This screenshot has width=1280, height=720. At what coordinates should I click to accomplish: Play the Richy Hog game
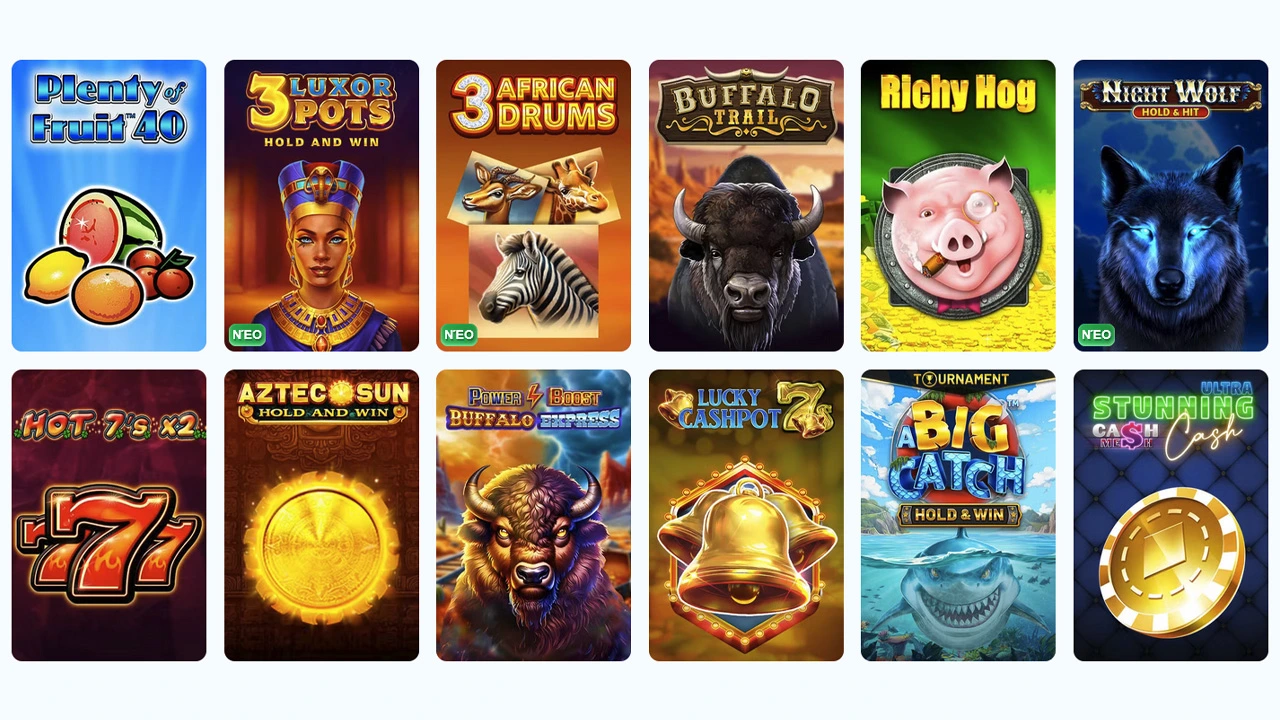click(x=958, y=205)
